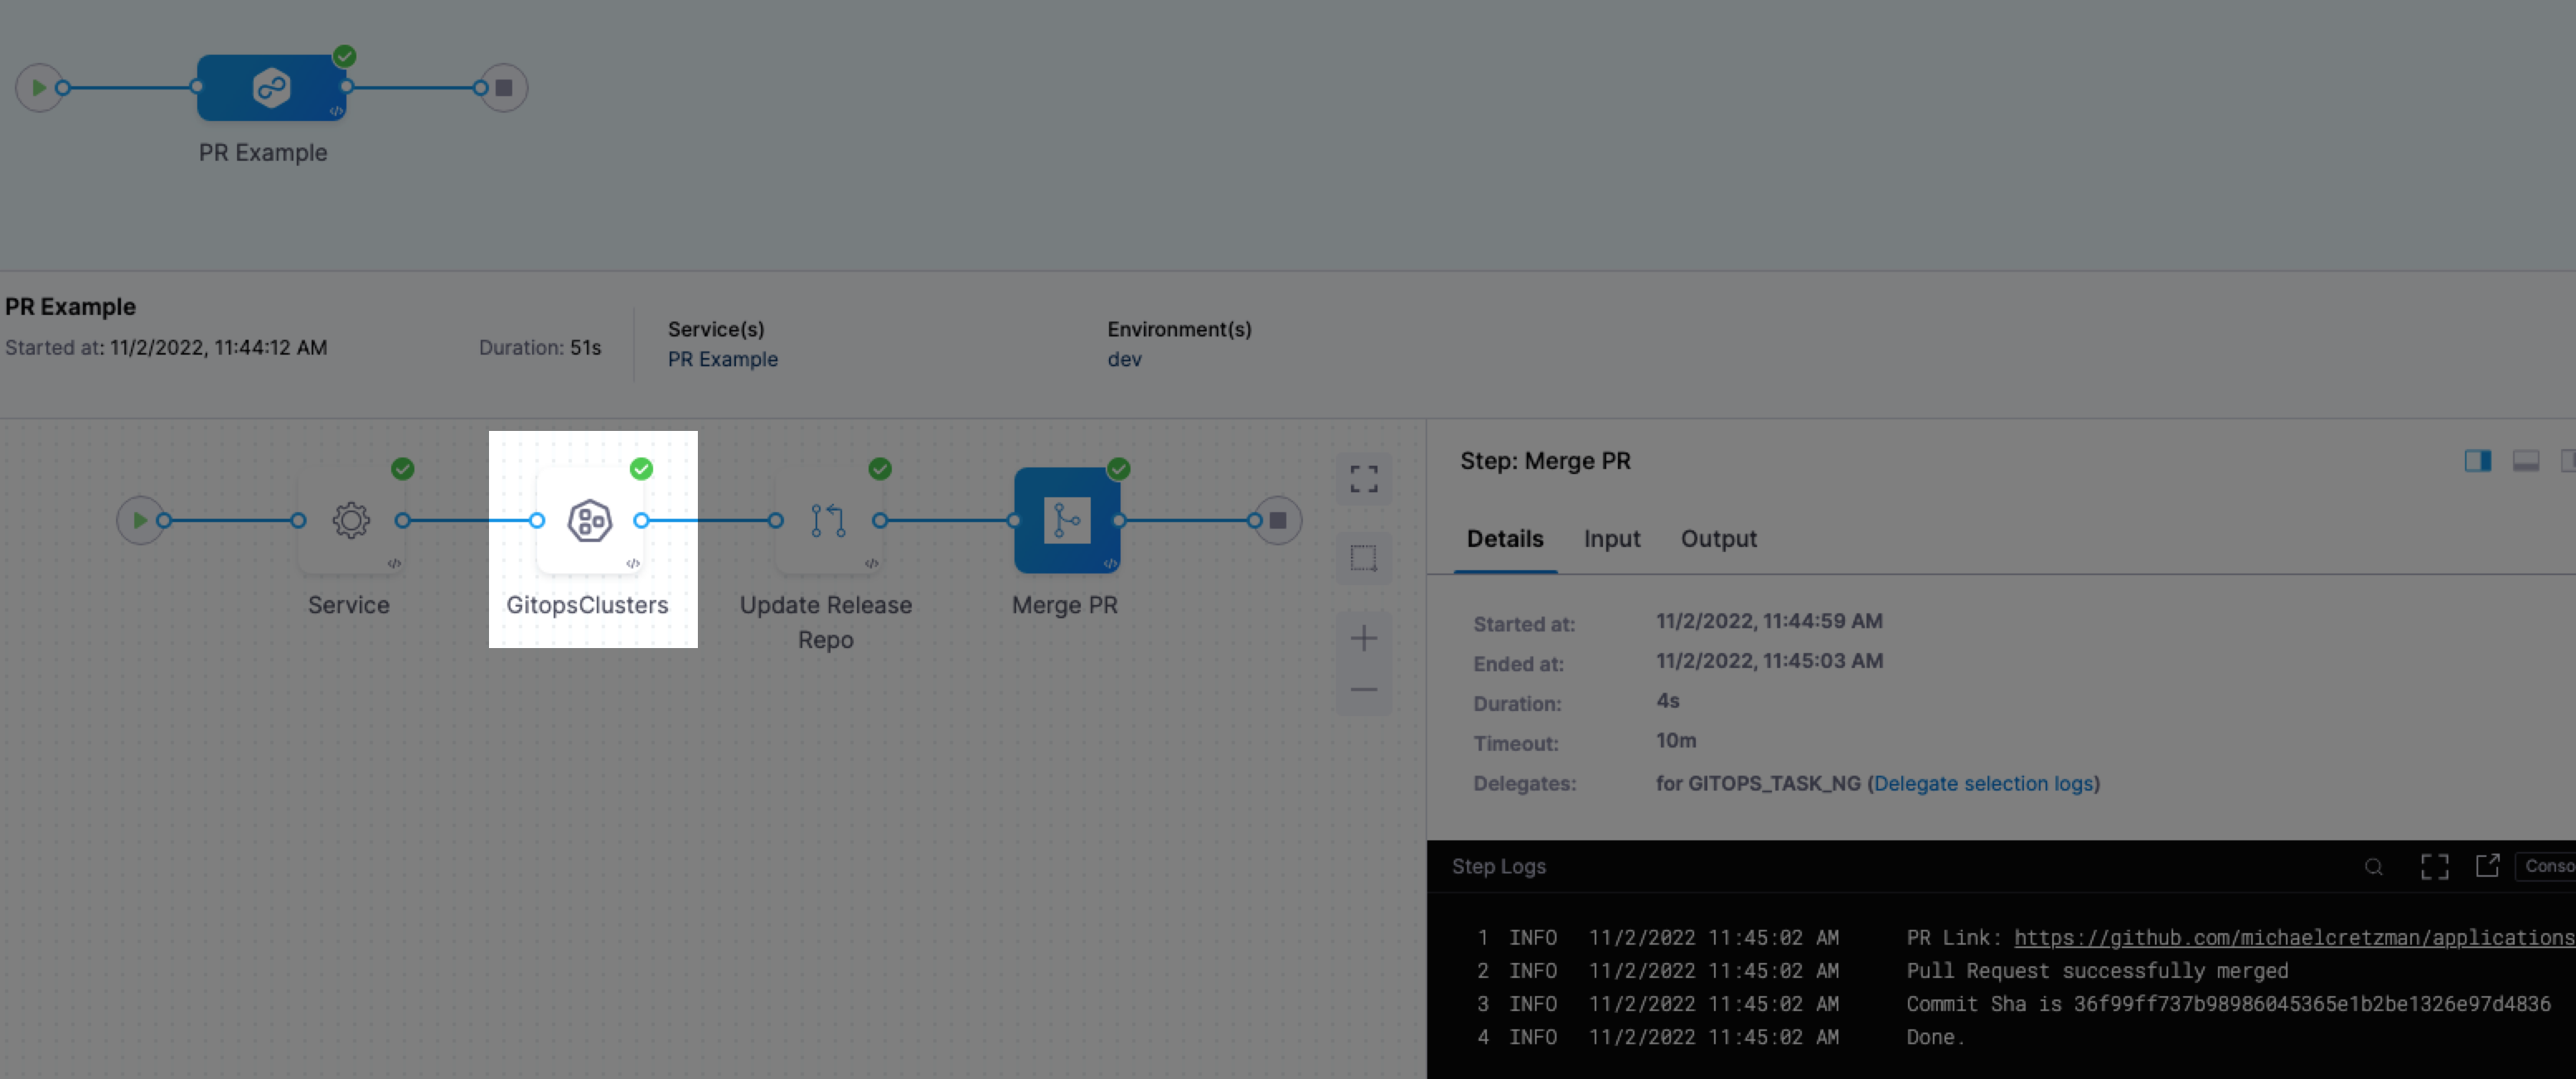Click the GitopsClusters step node icon
This screenshot has height=1079, width=2576.
click(589, 520)
